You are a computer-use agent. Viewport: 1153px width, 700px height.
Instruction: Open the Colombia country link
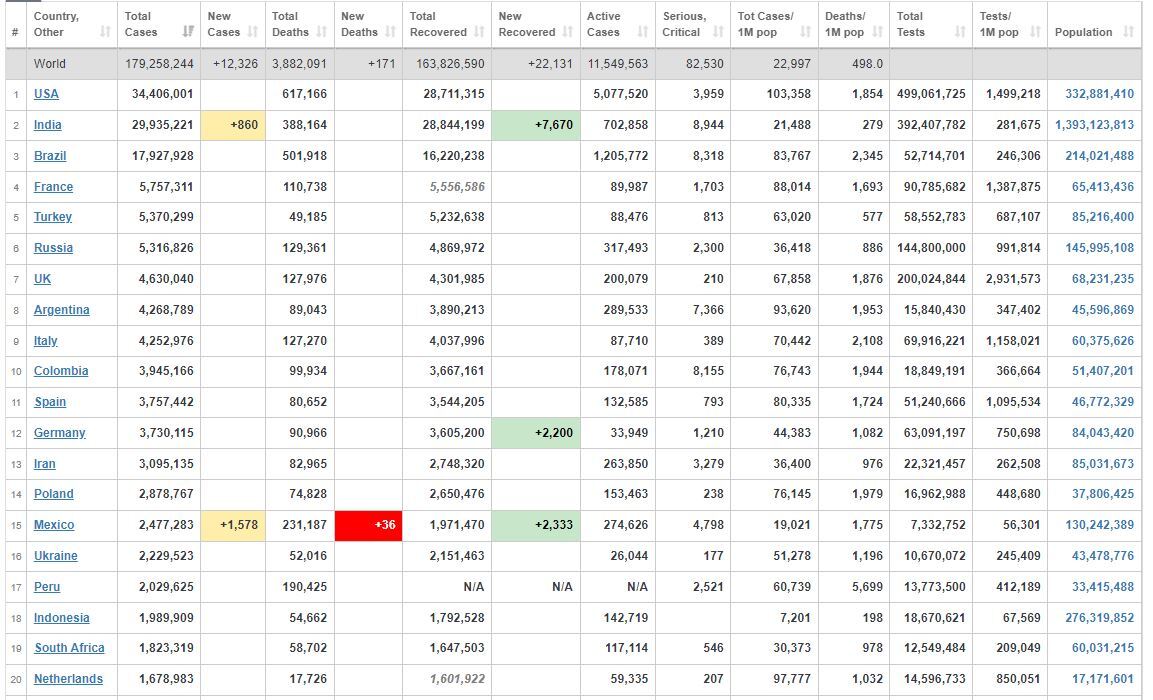(61, 370)
